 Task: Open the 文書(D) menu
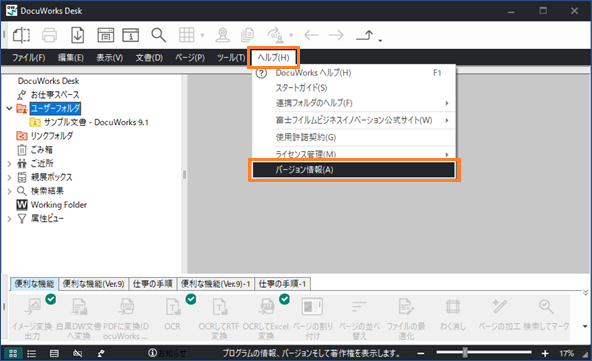click(149, 57)
